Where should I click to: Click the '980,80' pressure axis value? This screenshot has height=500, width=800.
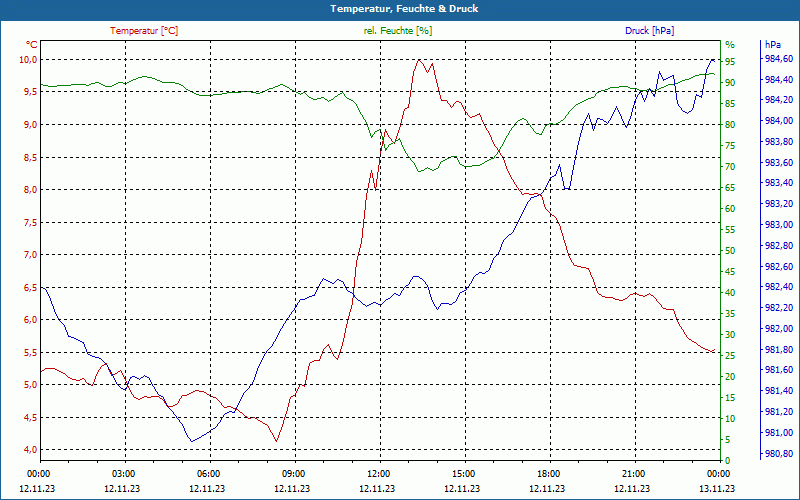point(779,454)
